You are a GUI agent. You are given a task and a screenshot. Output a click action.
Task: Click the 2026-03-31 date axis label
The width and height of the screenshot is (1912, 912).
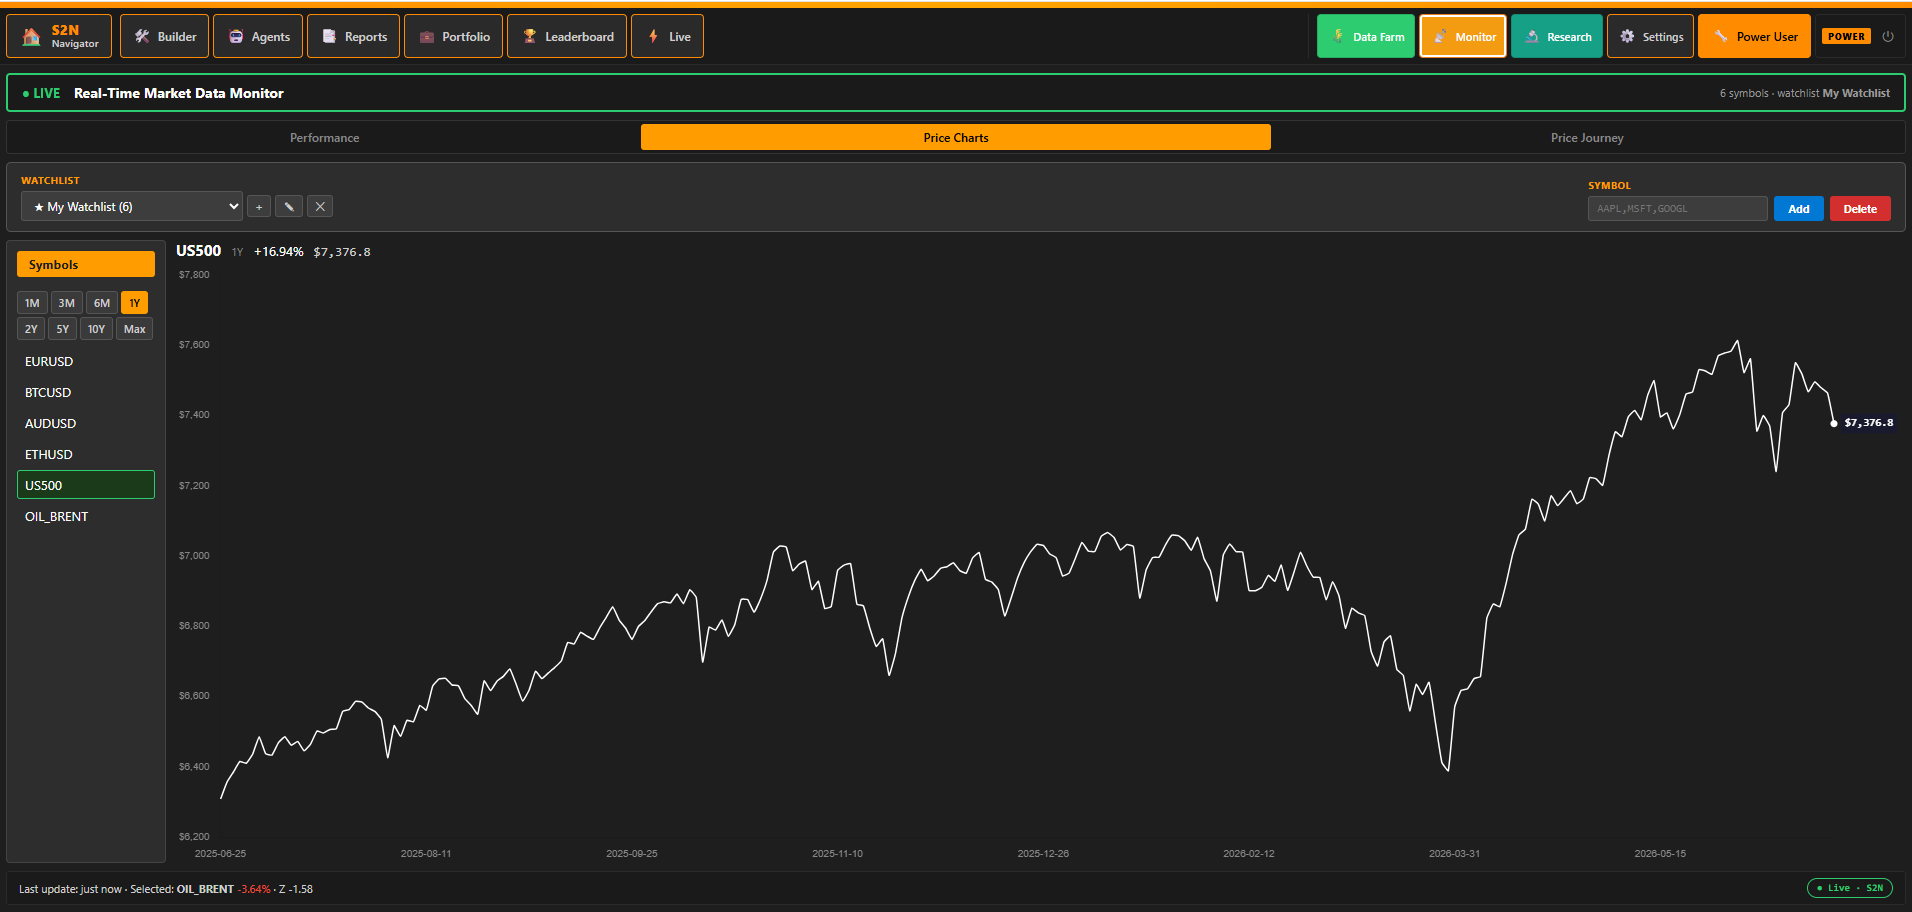1454,853
